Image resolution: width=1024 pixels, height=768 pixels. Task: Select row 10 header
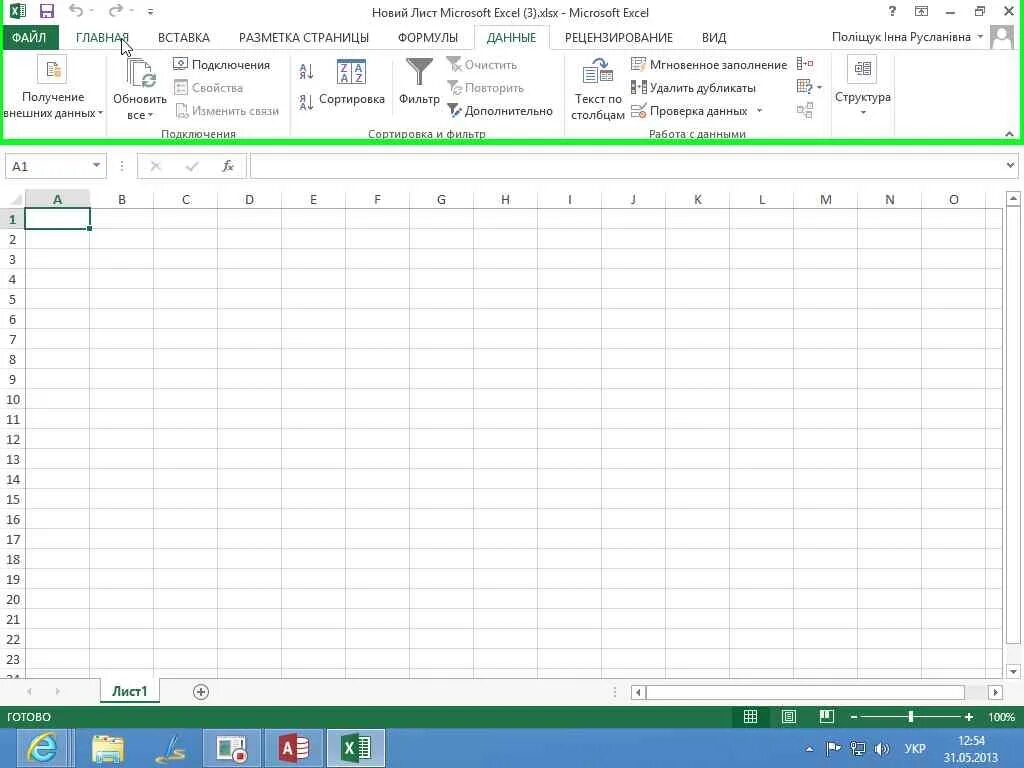tap(12, 400)
